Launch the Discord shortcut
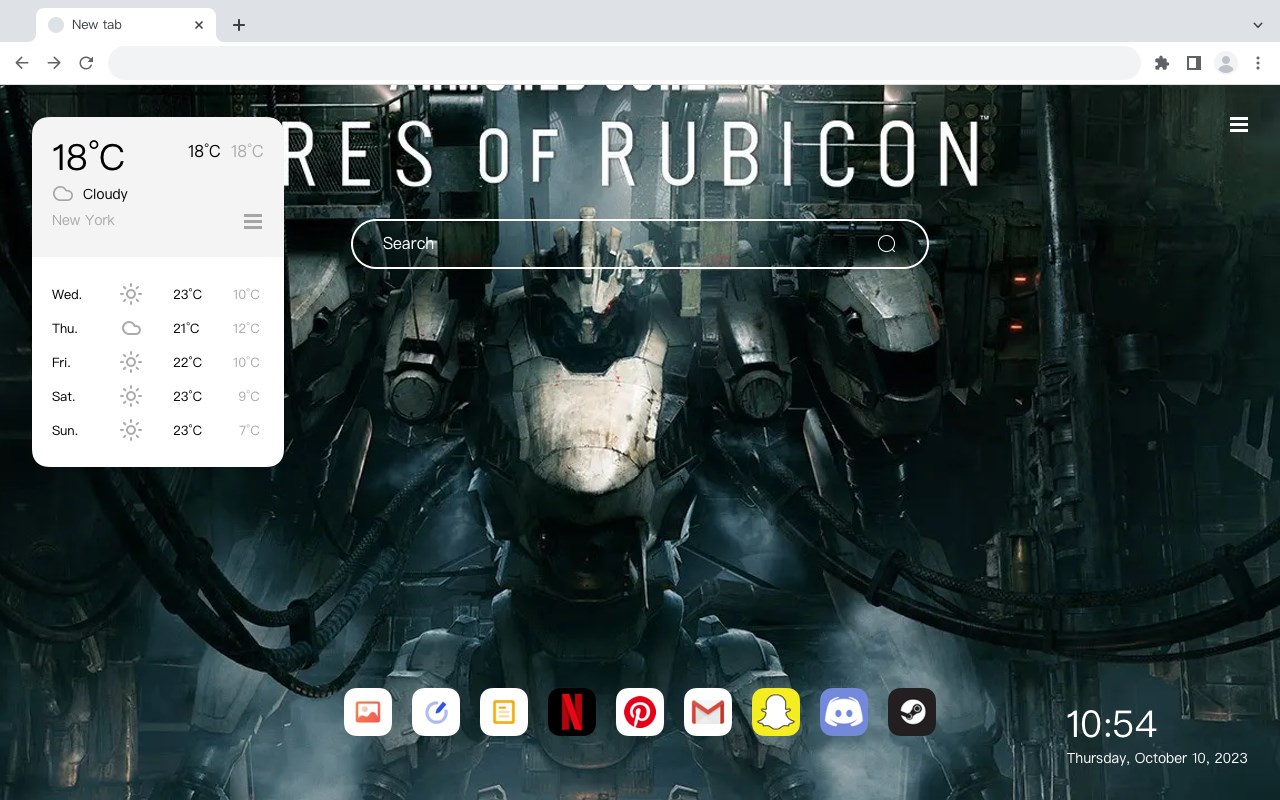This screenshot has height=800, width=1280. point(844,712)
